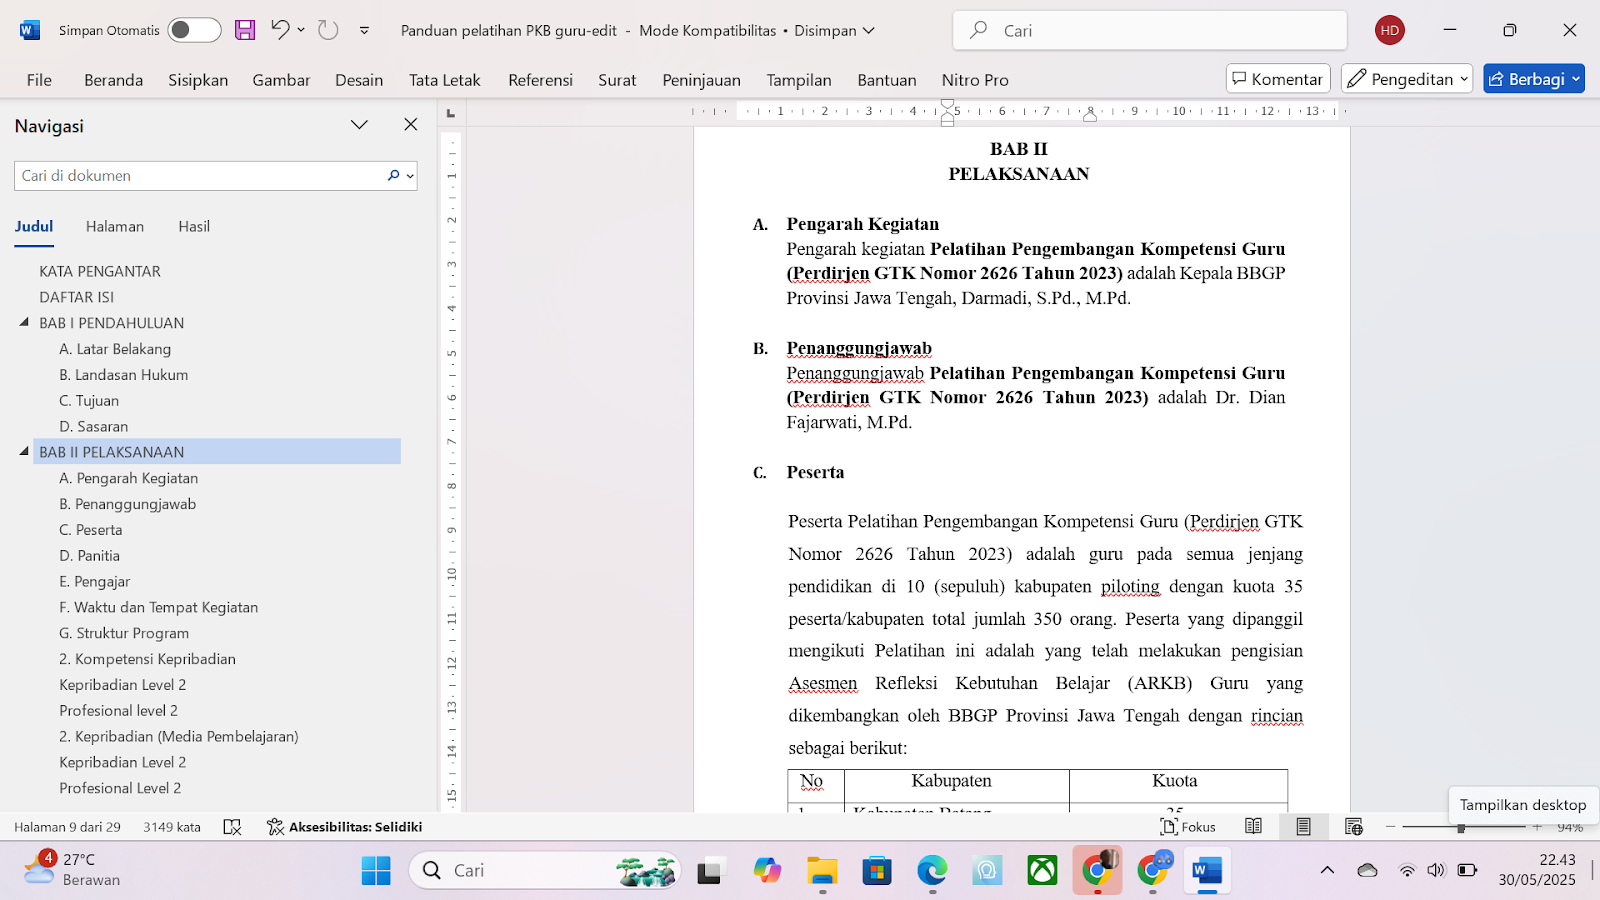This screenshot has width=1600, height=900.
Task: Click the proofing spell-check status icon
Action: click(232, 827)
